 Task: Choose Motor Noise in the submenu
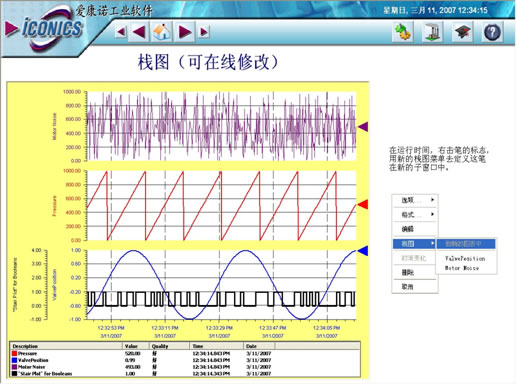pos(462,268)
